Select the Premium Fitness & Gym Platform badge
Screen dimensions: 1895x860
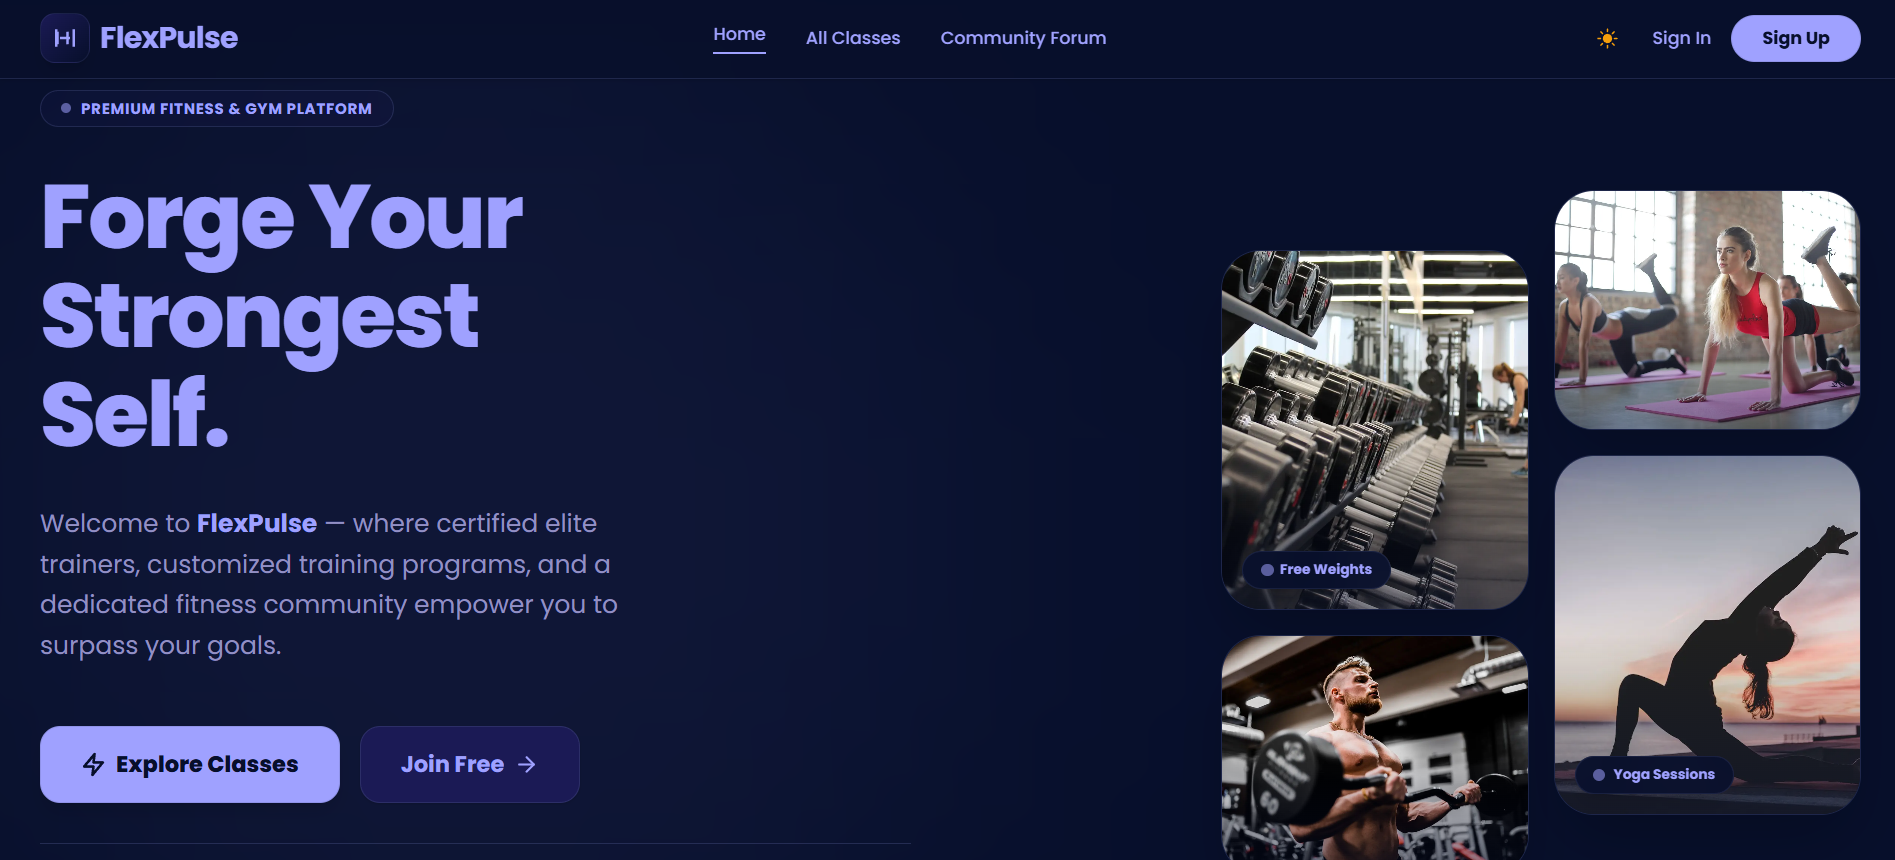coord(217,109)
